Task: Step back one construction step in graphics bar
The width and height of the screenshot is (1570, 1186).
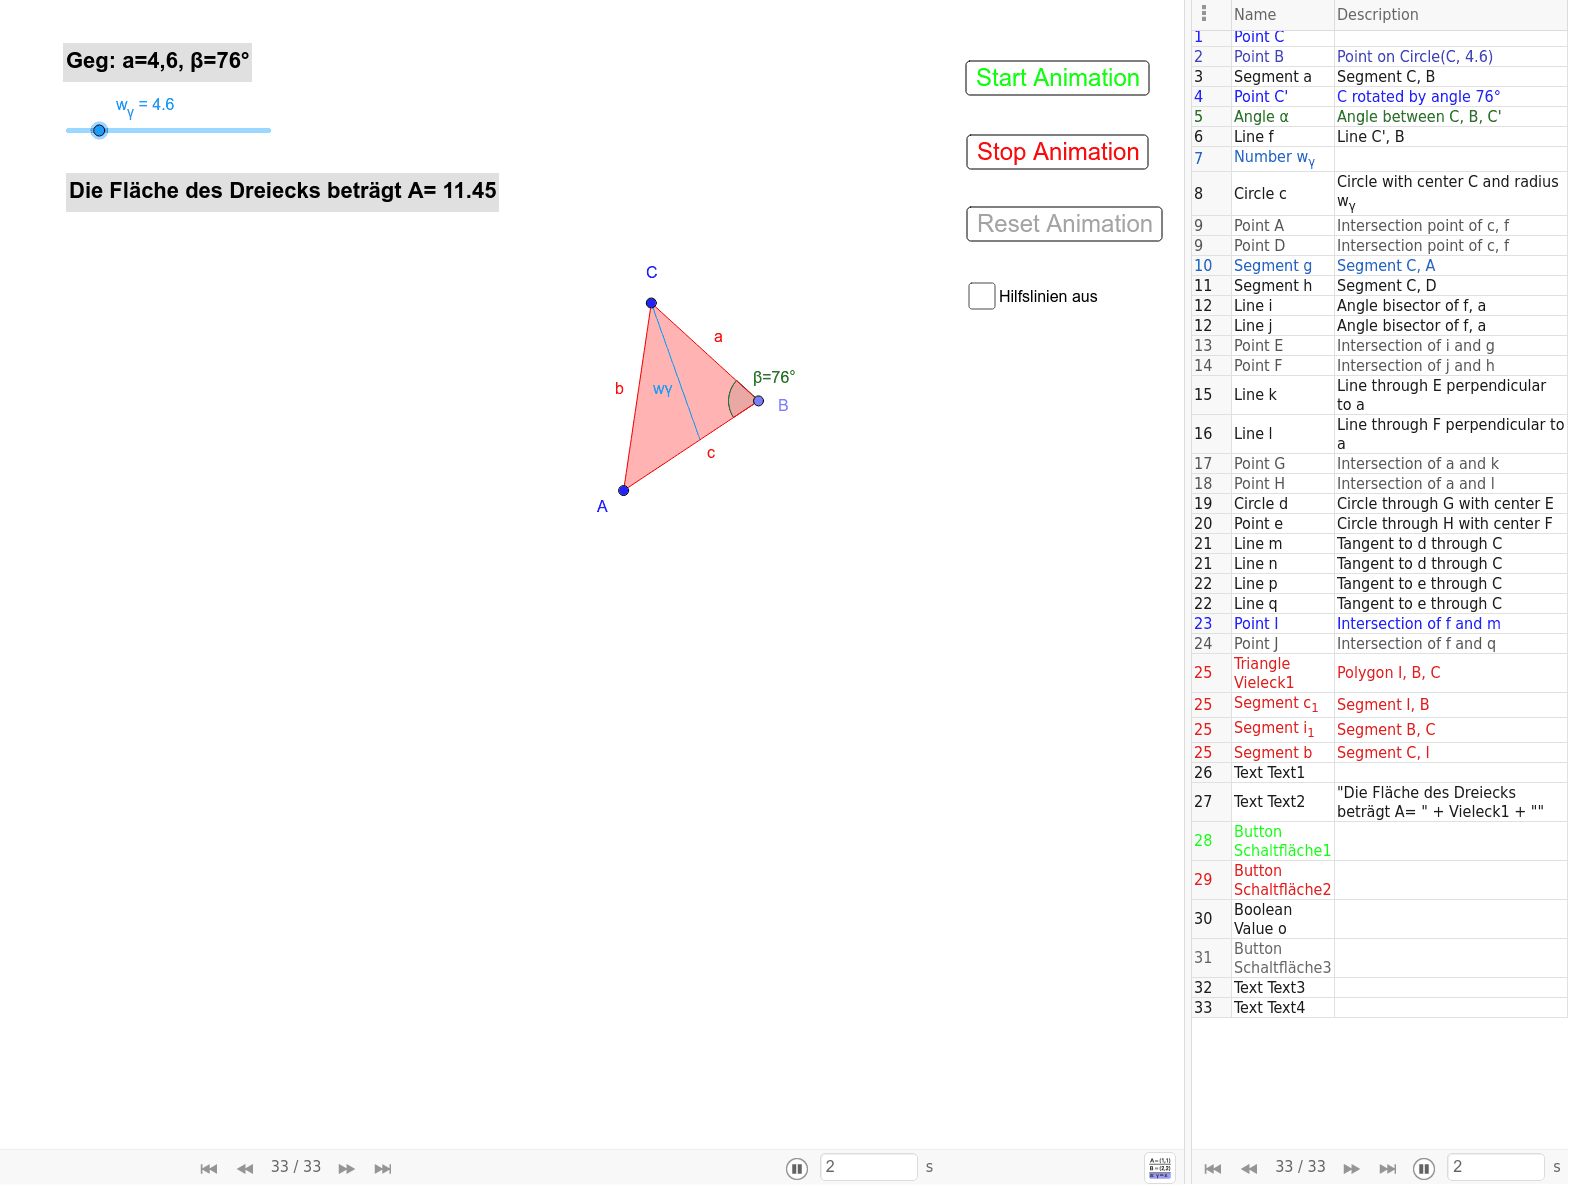Action: pyautogui.click(x=245, y=1168)
